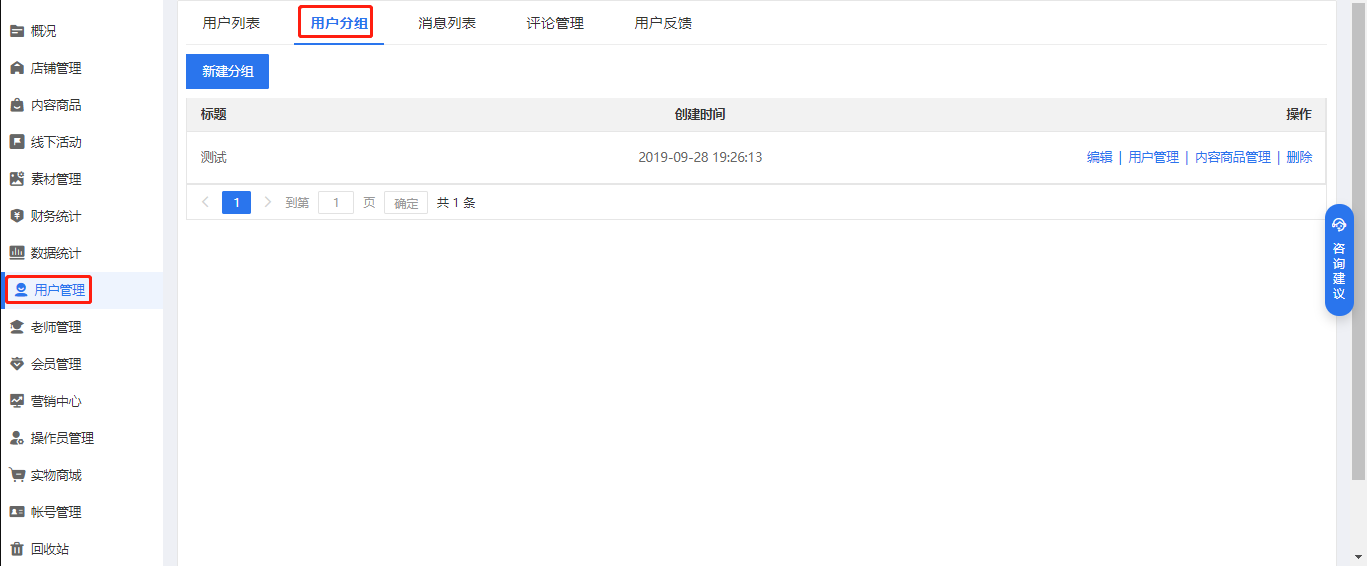Image resolution: width=1367 pixels, height=566 pixels.
Task: Open 用户管理 link in 测试 row
Action: coord(1153,157)
